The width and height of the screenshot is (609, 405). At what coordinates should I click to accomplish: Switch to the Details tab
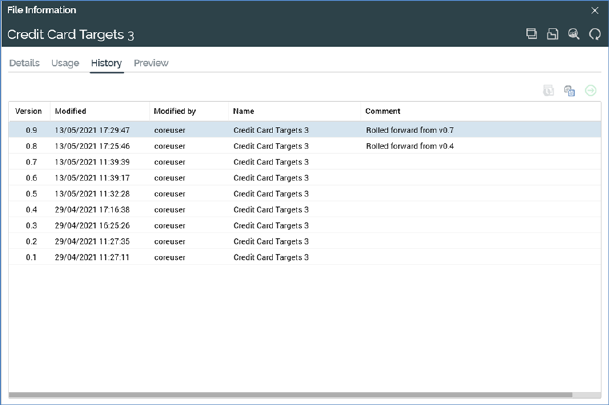tap(24, 63)
